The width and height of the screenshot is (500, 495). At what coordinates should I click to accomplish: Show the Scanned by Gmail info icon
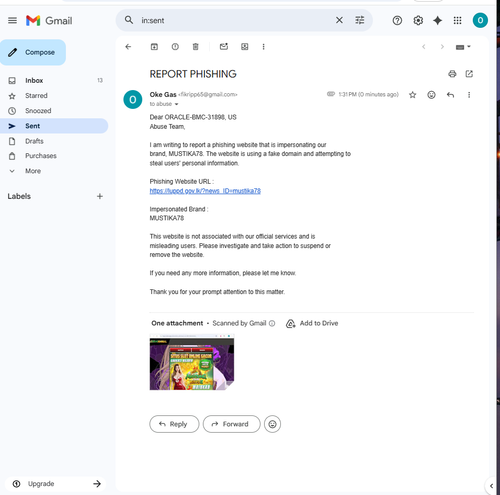click(x=272, y=323)
